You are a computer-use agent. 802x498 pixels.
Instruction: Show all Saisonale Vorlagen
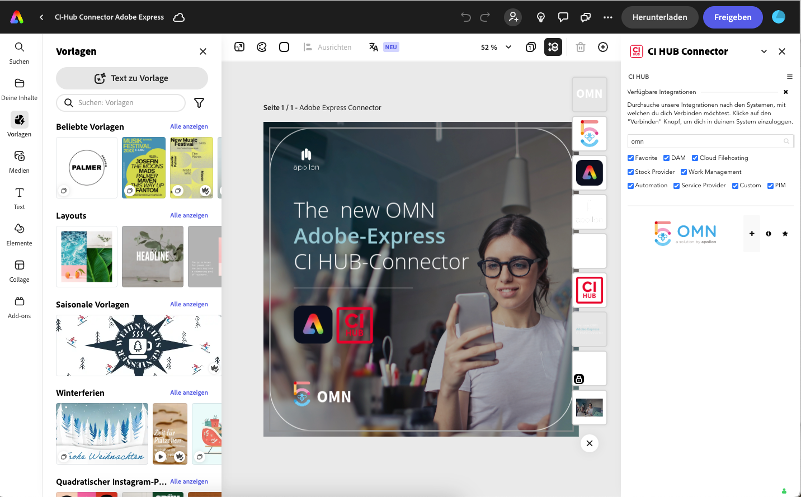coord(189,304)
